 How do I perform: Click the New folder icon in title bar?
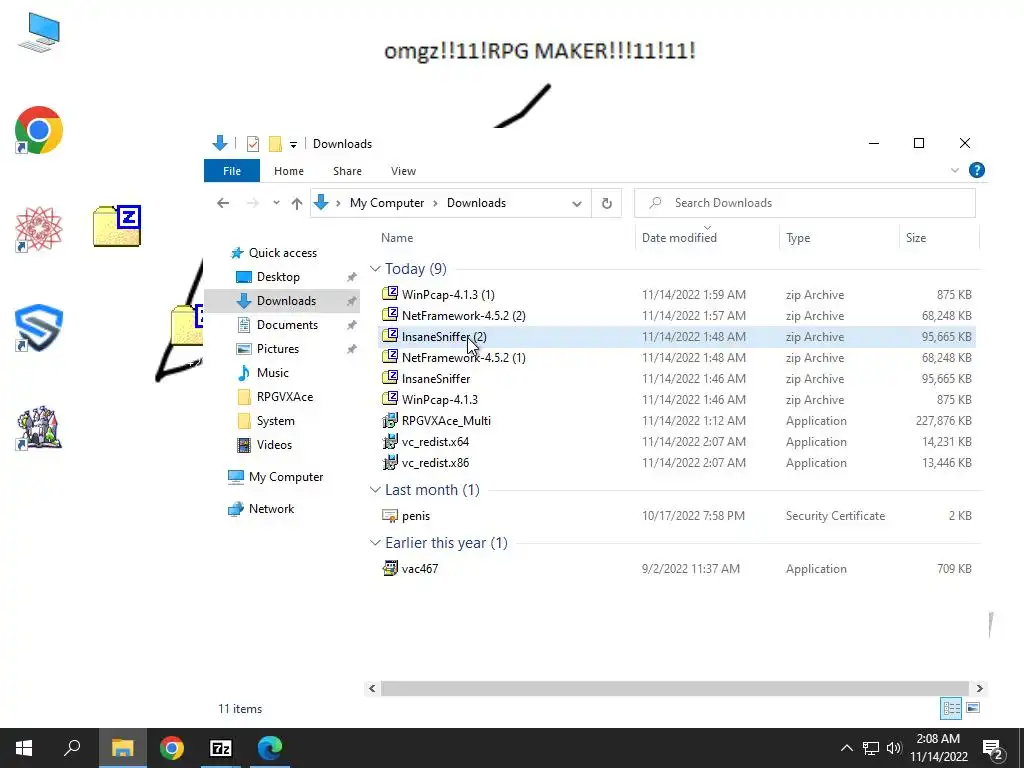coord(276,144)
